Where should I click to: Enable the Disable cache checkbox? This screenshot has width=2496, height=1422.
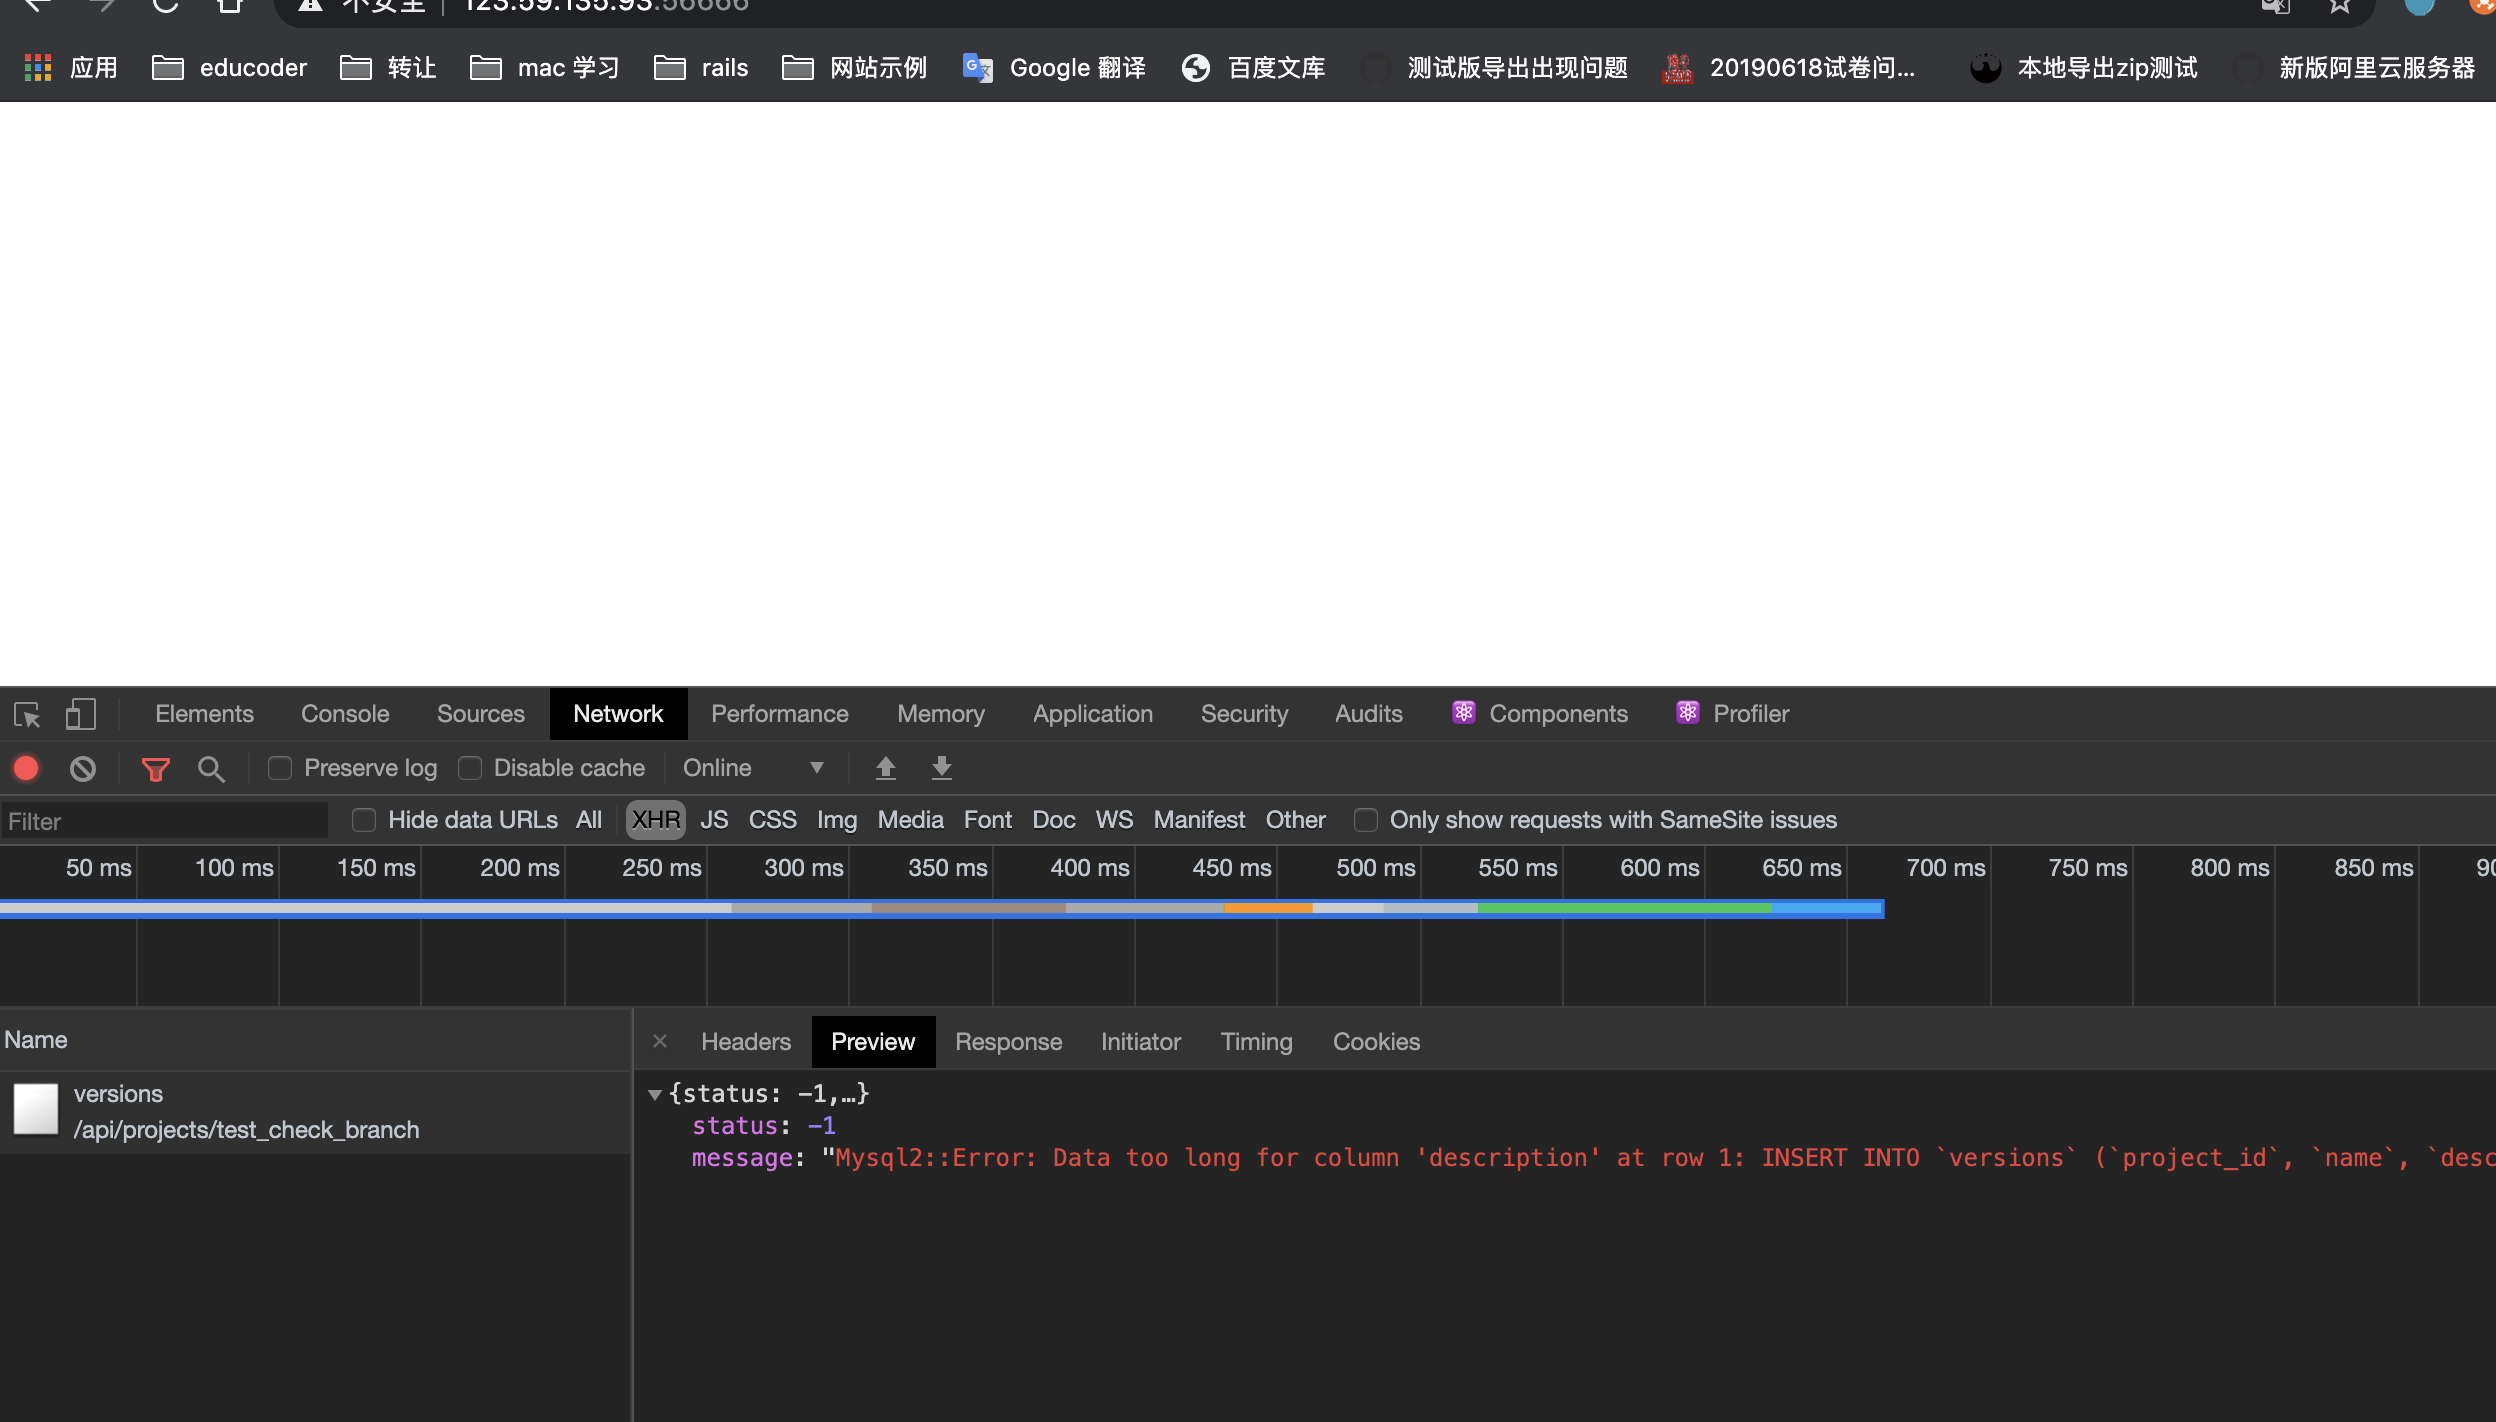pyautogui.click(x=470, y=768)
